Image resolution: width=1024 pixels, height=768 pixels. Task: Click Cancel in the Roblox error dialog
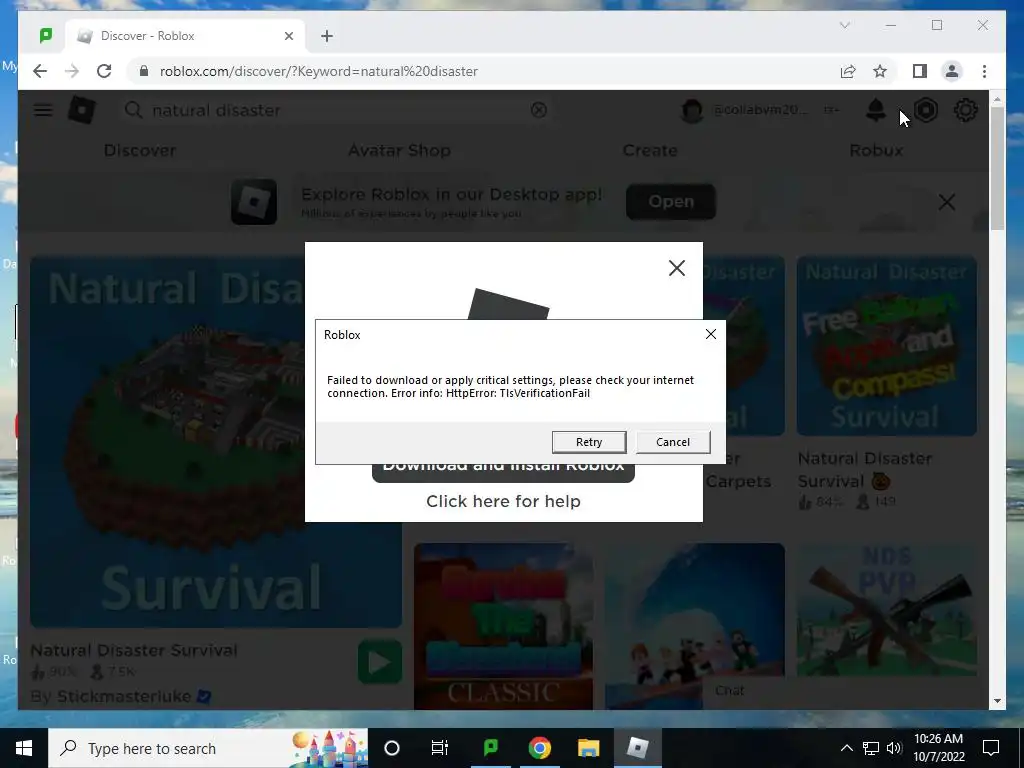673,442
